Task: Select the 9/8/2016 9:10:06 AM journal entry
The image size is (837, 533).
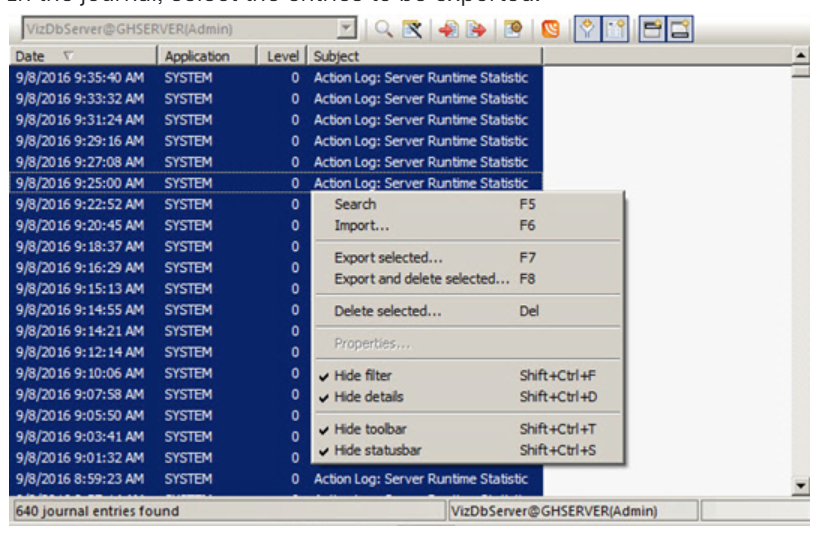Action: (160, 373)
